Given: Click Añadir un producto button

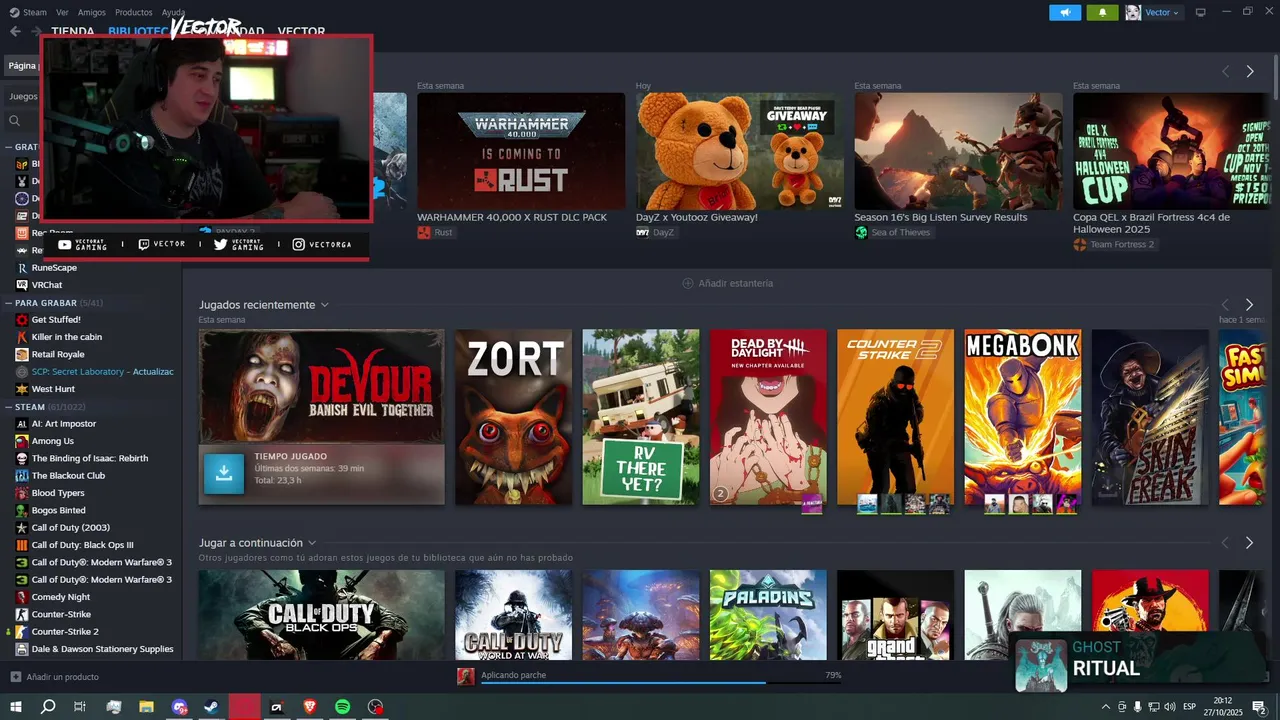Looking at the screenshot, I should pyautogui.click(x=55, y=677).
